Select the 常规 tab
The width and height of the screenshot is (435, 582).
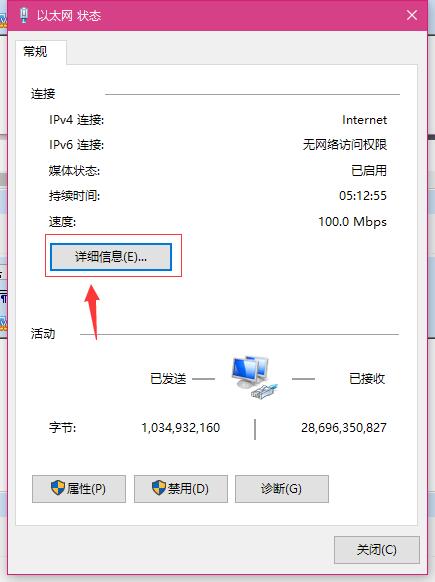[x=36, y=52]
